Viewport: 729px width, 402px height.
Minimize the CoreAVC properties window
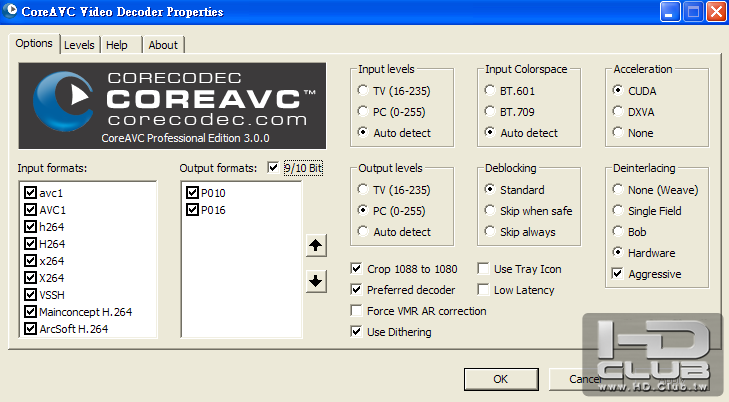coord(669,12)
